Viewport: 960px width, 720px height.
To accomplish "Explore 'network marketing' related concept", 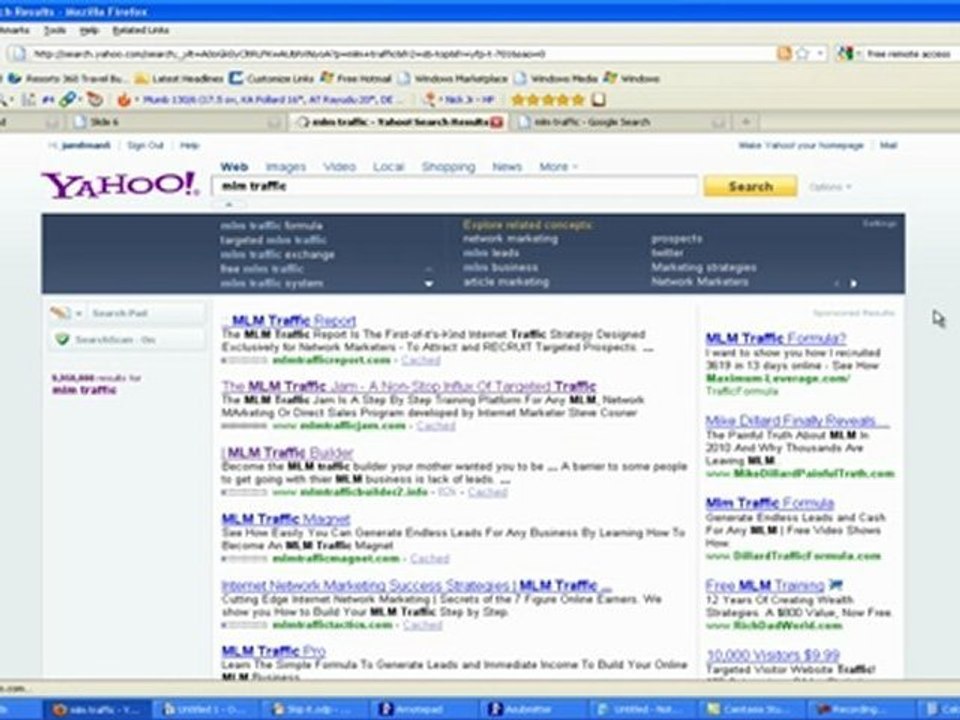I will coord(510,239).
